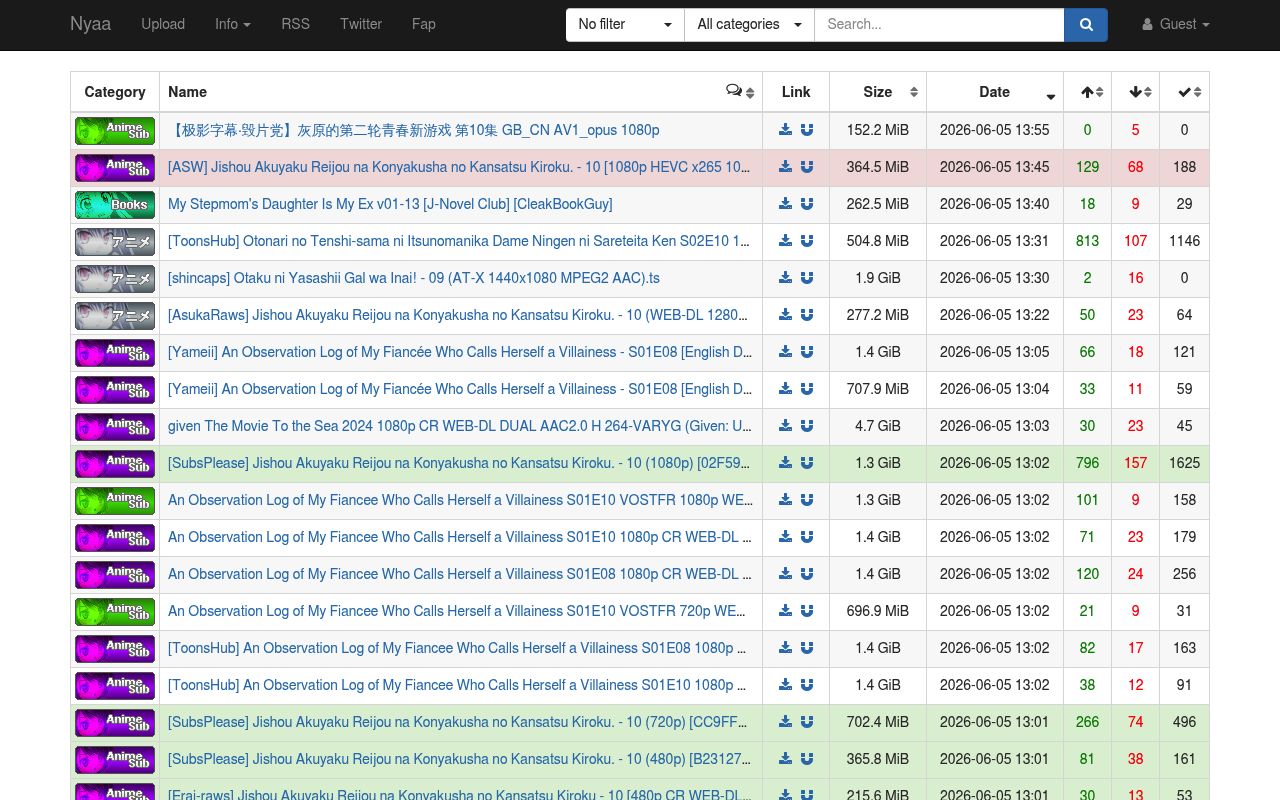
Task: Open magnet link for given The Movie
Action: click(807, 426)
